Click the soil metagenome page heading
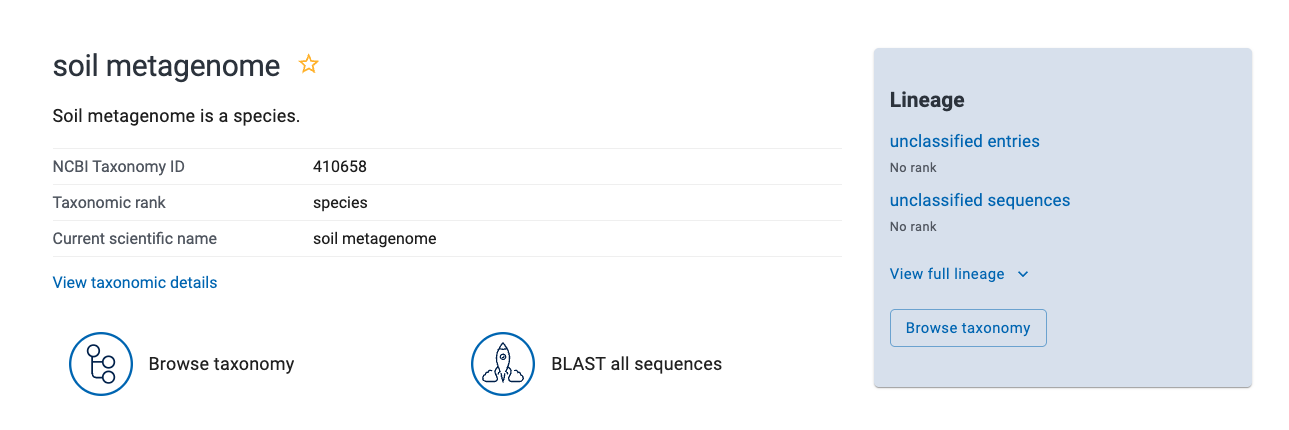Viewport: 1289px width, 430px height. [x=166, y=66]
